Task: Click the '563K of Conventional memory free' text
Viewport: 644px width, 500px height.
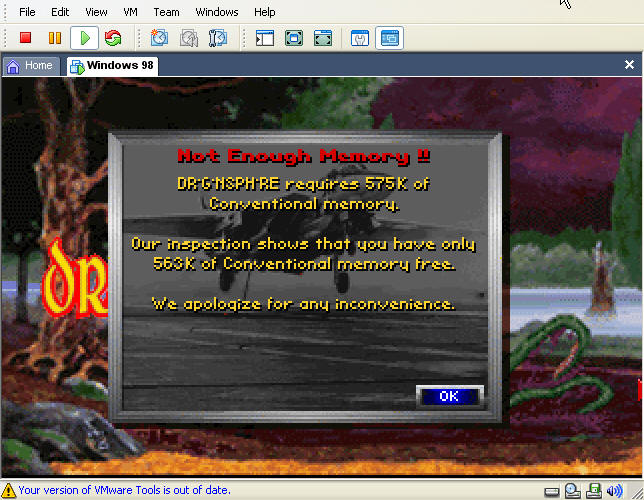Action: click(x=304, y=264)
